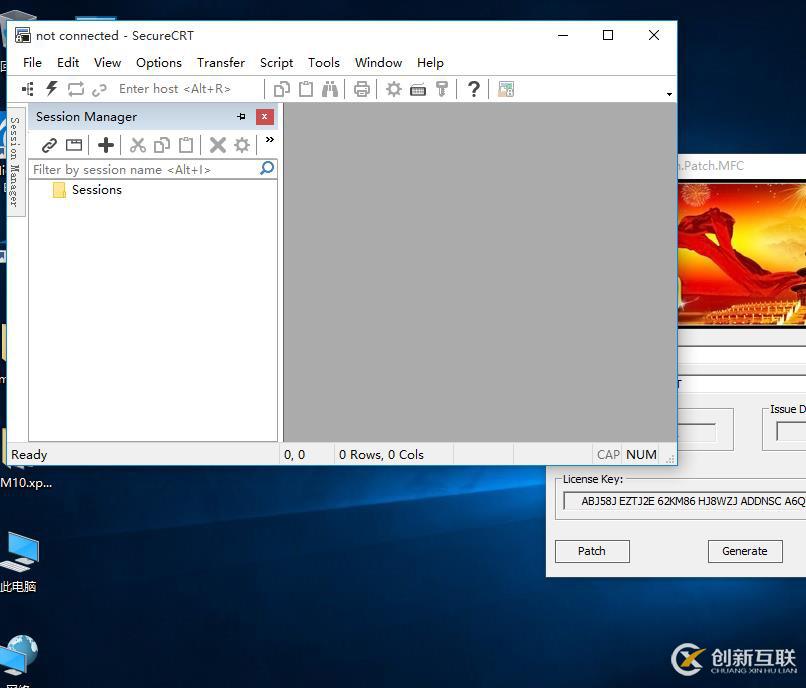
Task: Click the Quick Connect lightning bolt icon
Action: (x=51, y=89)
